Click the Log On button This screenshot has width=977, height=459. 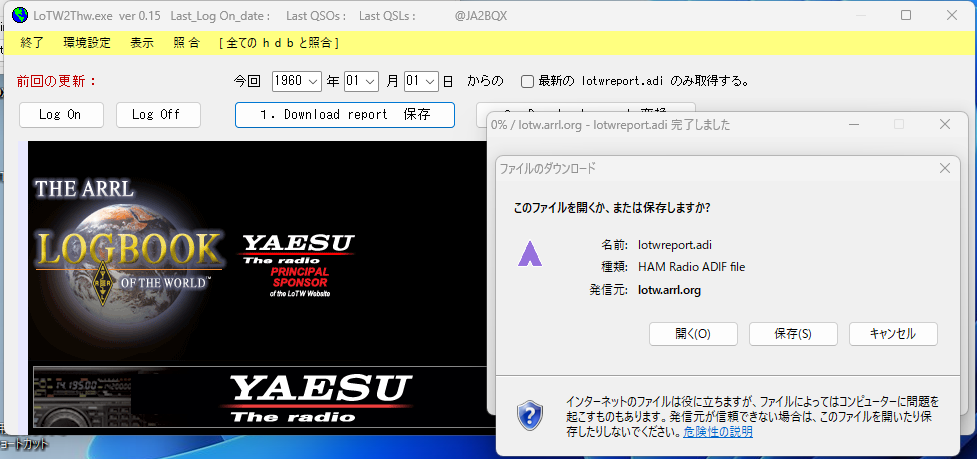point(61,115)
